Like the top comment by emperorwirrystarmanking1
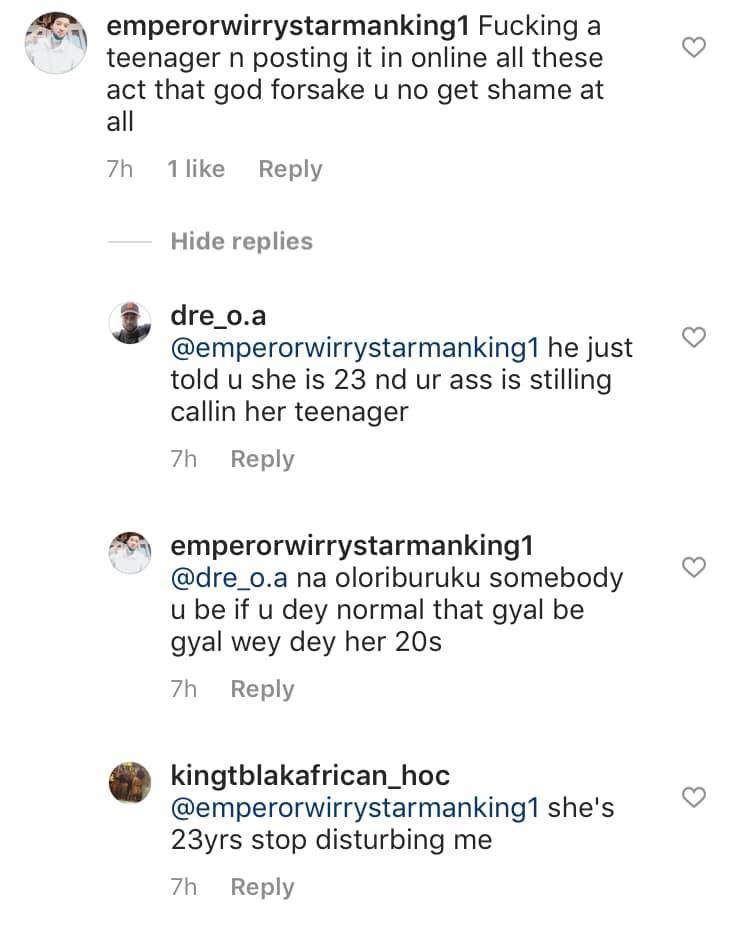 pos(694,46)
